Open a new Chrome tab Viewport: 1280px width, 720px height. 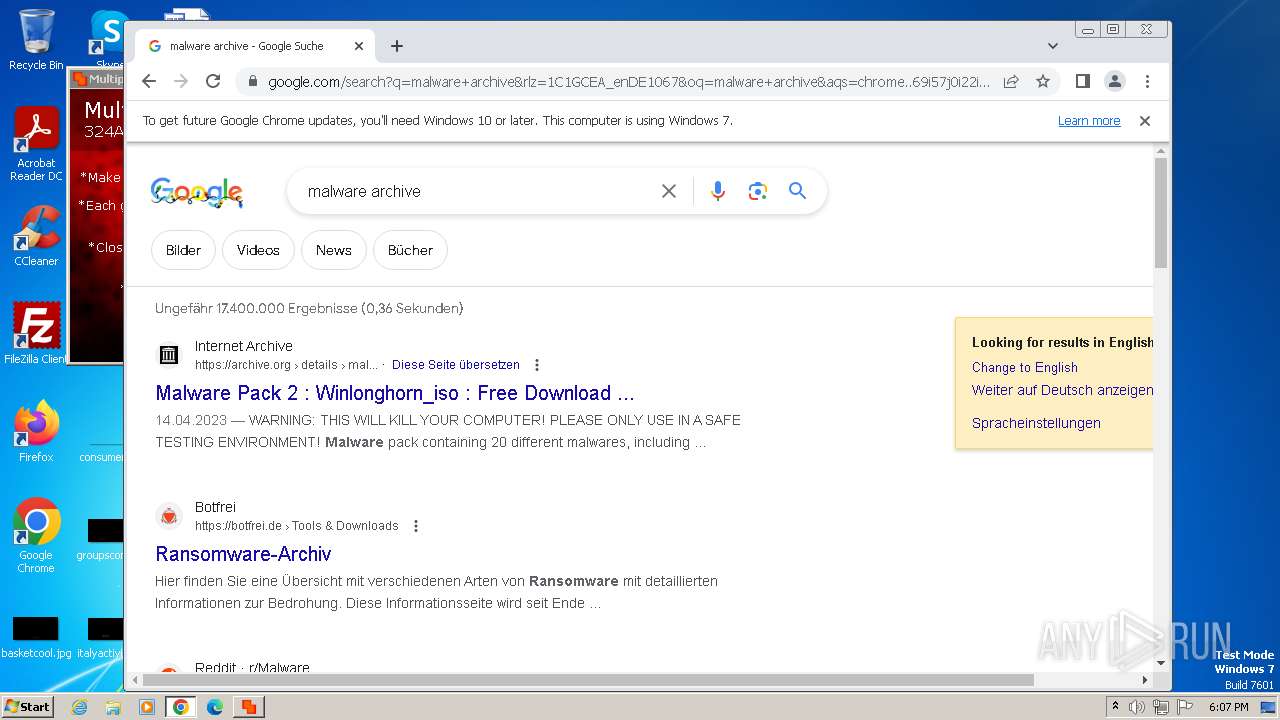coord(397,46)
